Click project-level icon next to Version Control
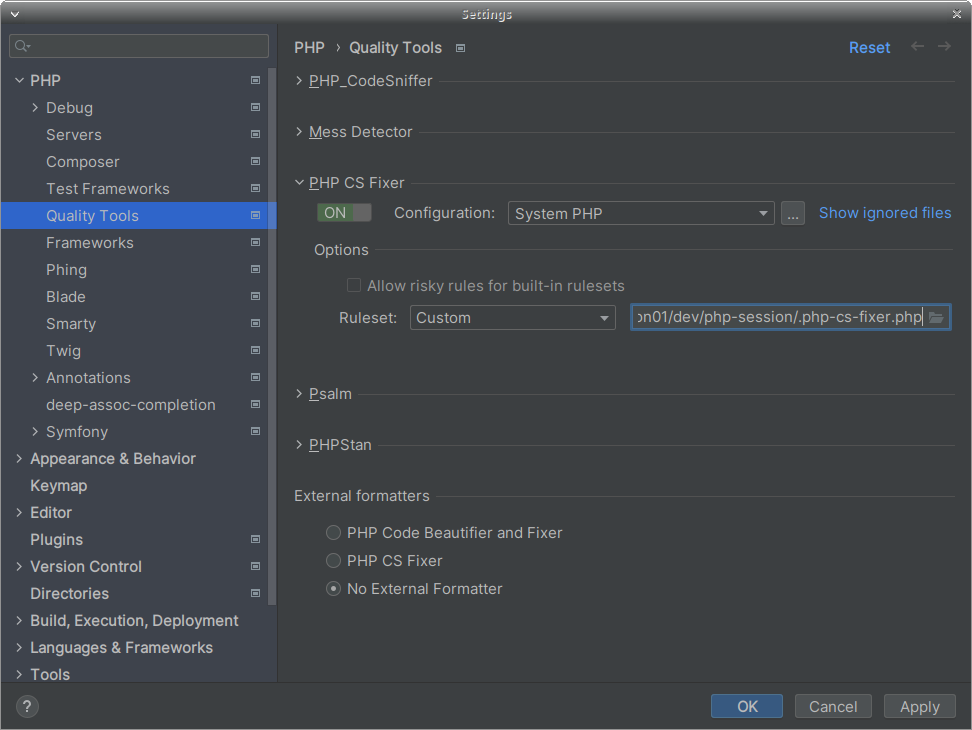The height and width of the screenshot is (730, 972). (x=255, y=566)
